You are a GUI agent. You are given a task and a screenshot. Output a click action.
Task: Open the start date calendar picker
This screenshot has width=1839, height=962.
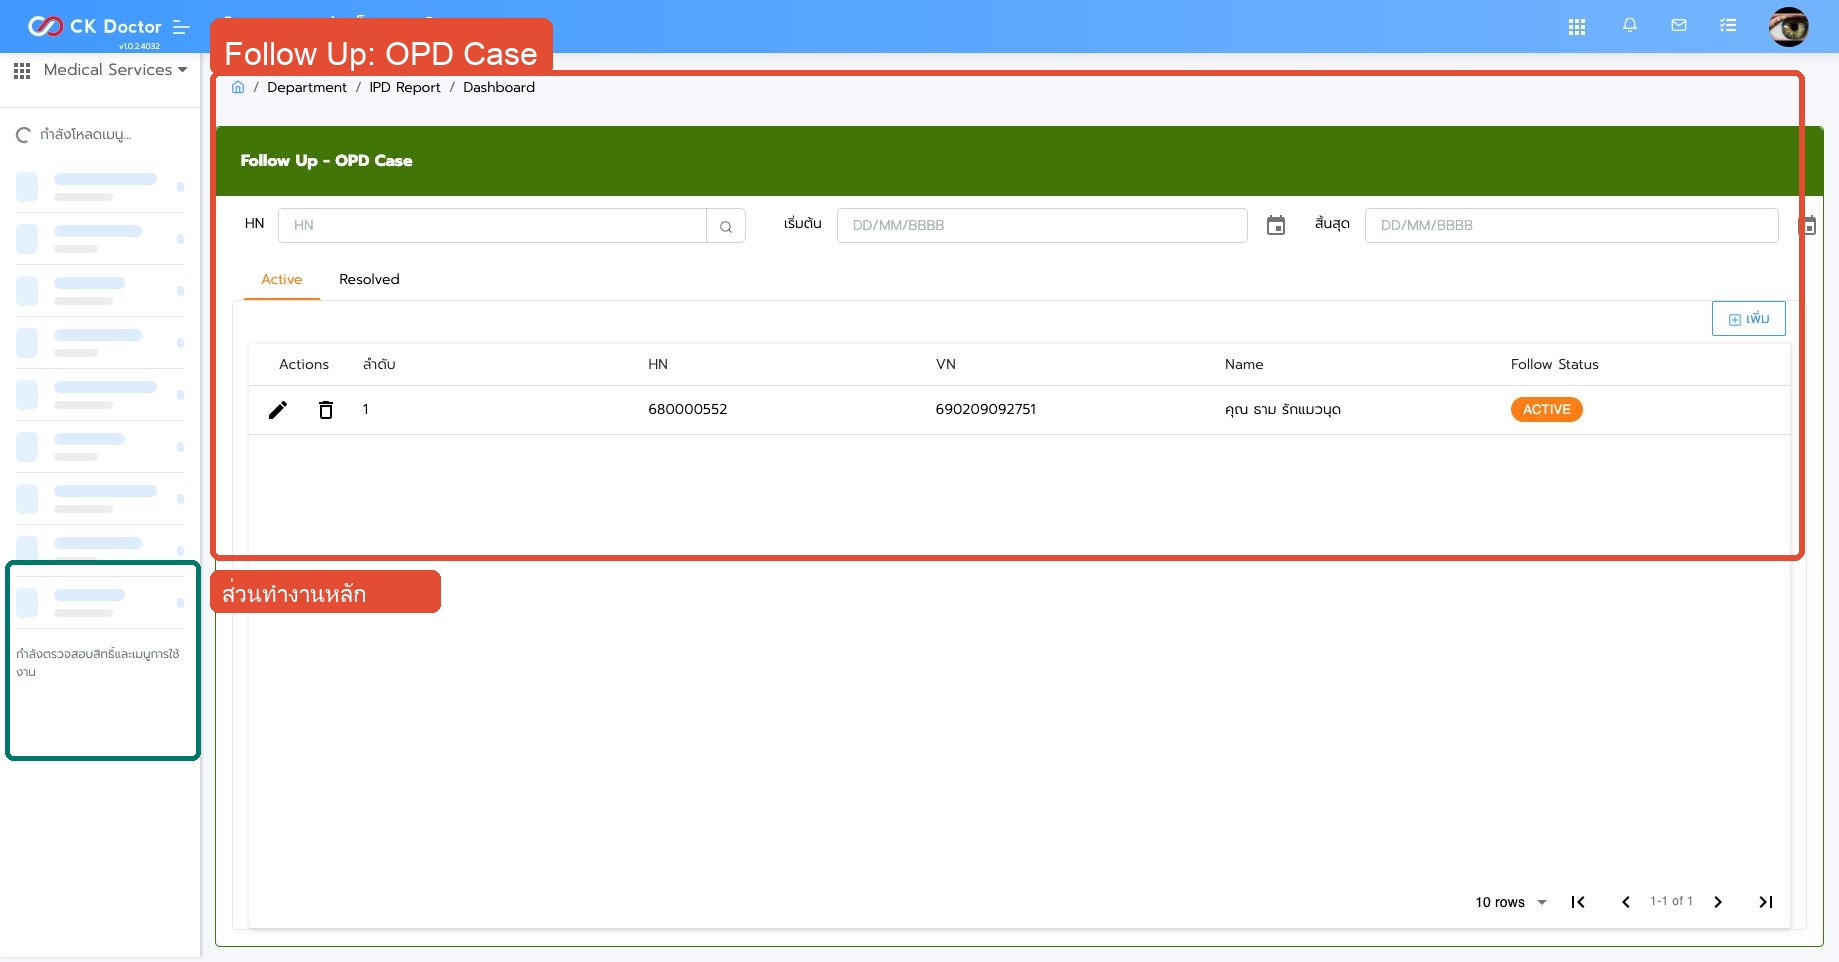tap(1276, 225)
